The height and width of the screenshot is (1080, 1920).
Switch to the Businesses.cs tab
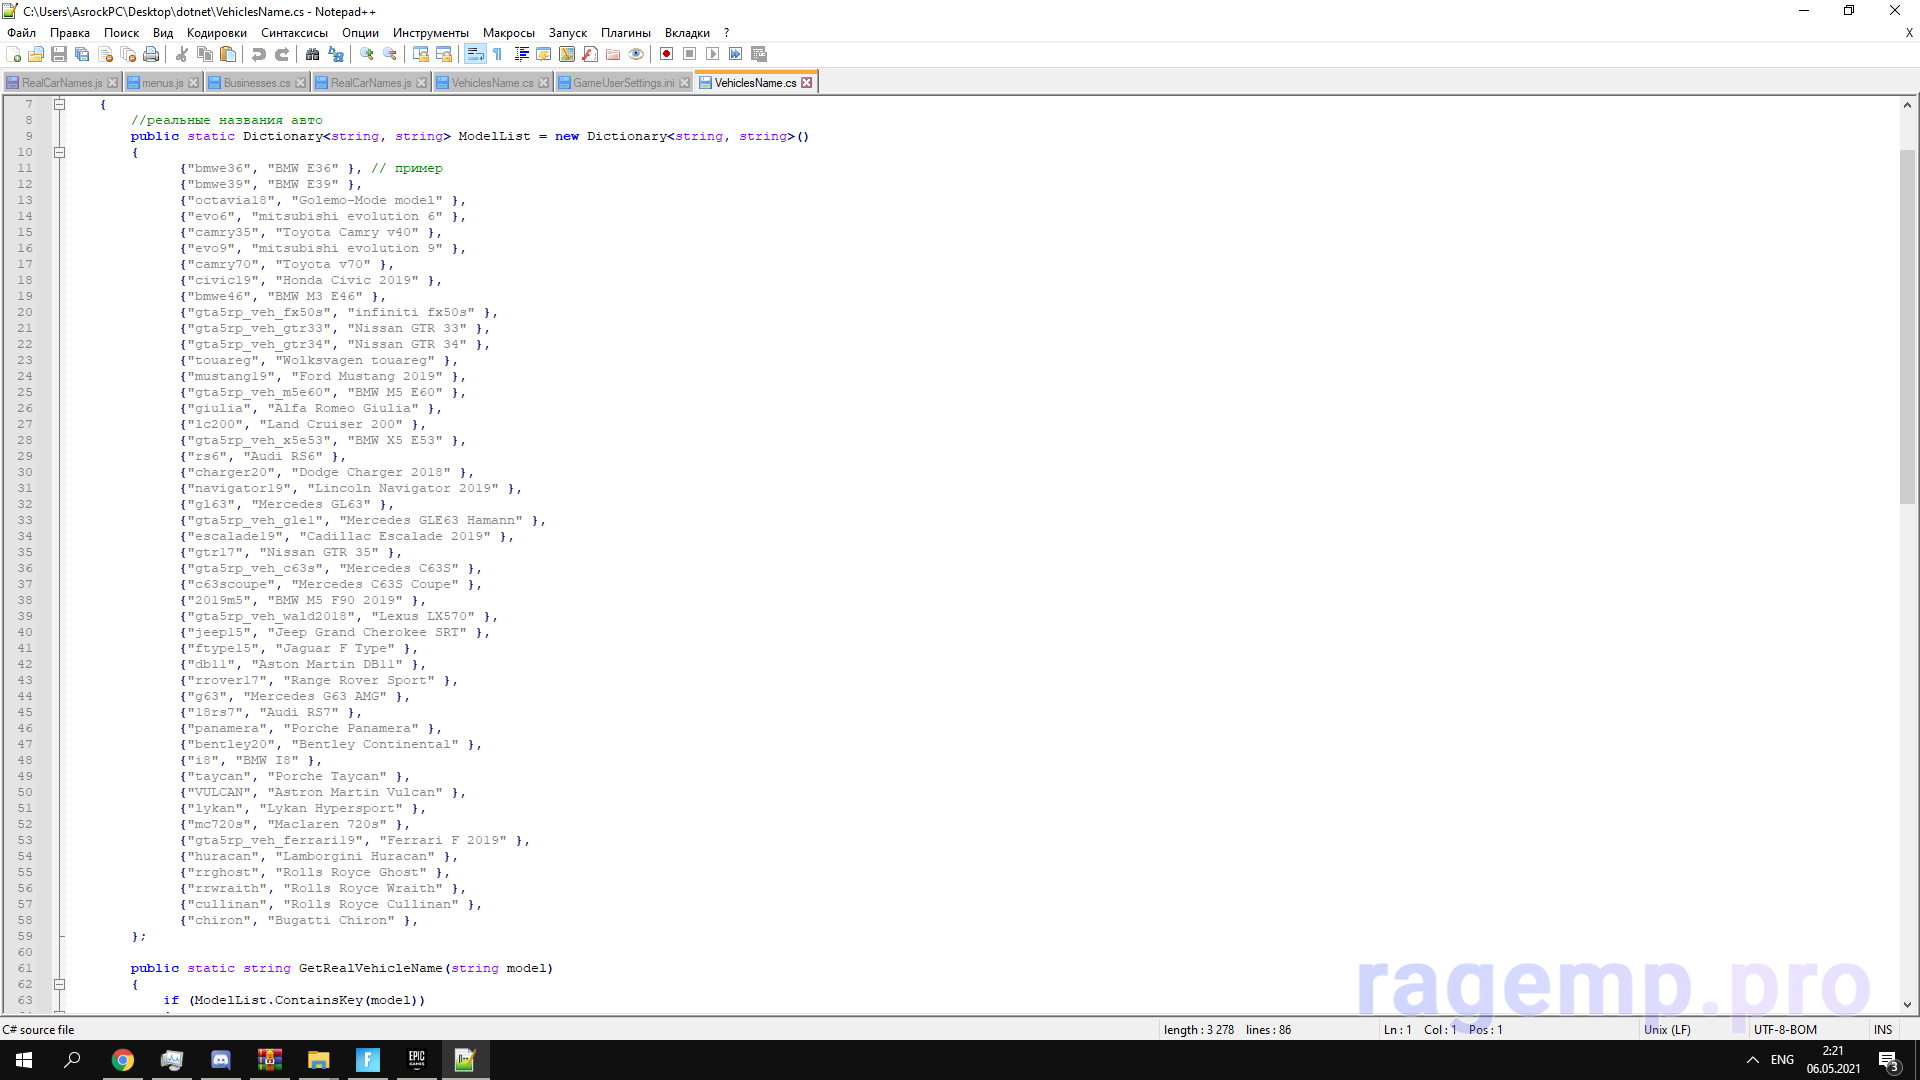tap(256, 83)
